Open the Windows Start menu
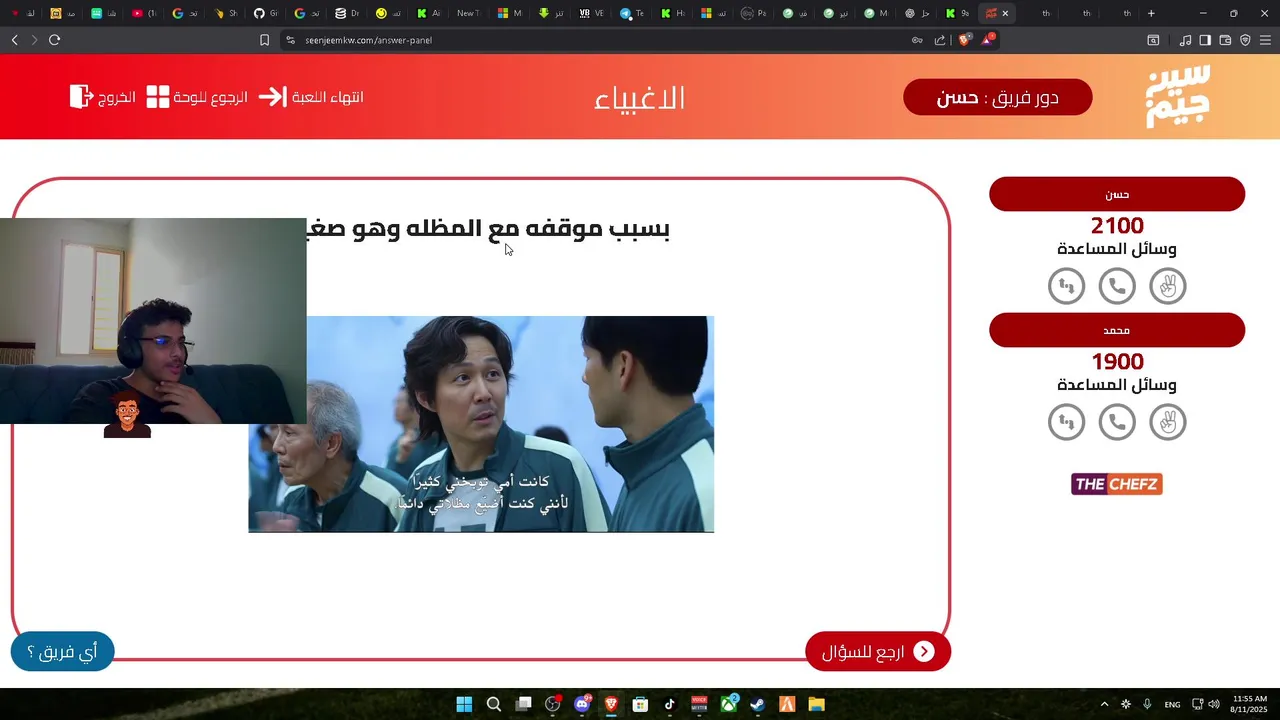 464,704
